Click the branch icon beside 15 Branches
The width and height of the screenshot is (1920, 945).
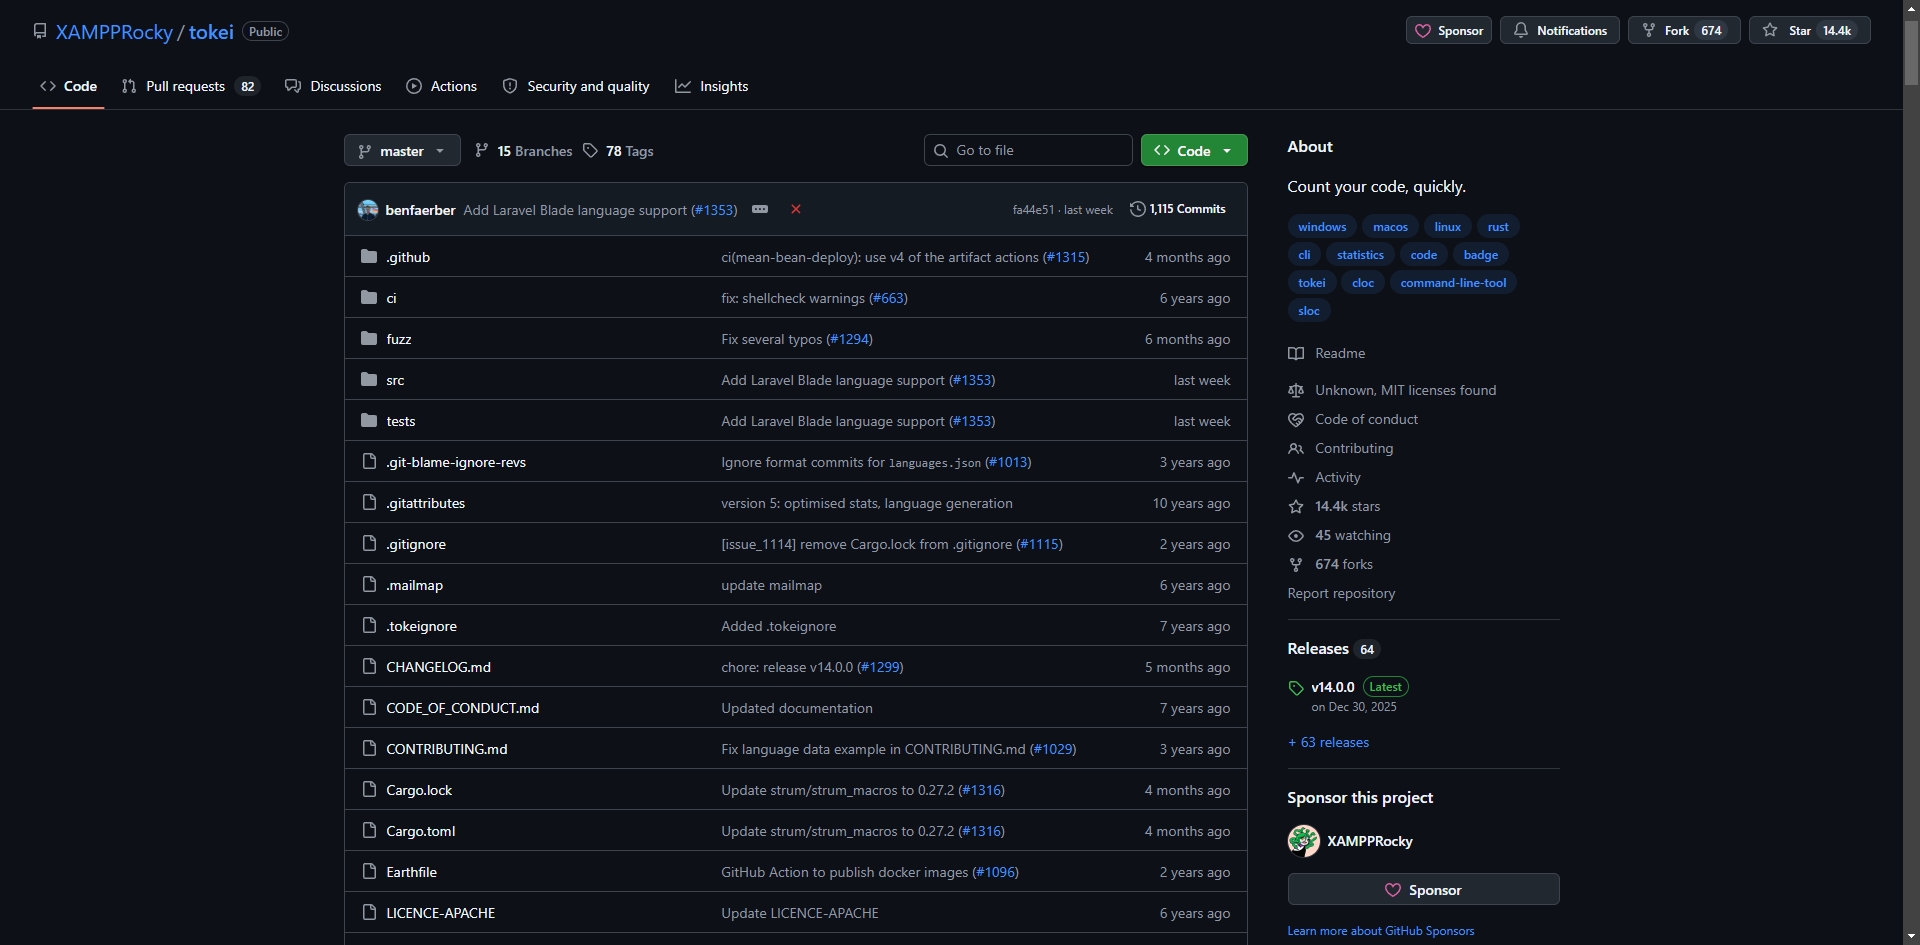coord(482,150)
